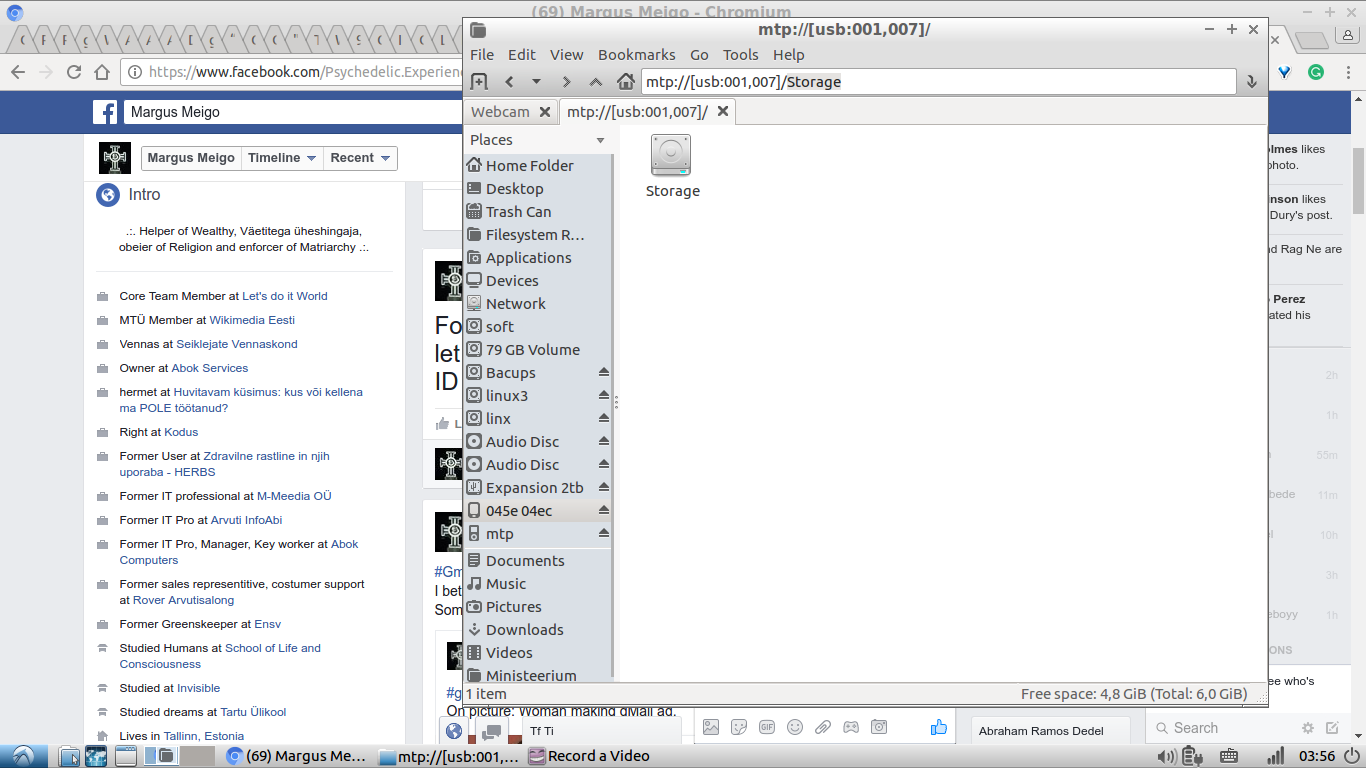Eject the 045e 04ec device

603,510
